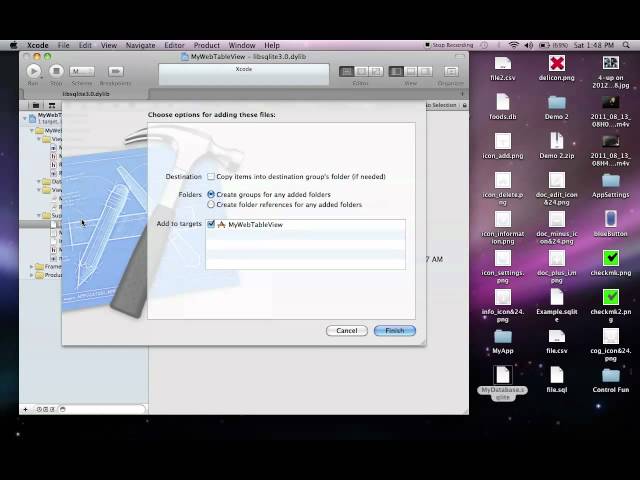
Task: Select the Demo 2 folder on desktop
Action: click(556, 107)
